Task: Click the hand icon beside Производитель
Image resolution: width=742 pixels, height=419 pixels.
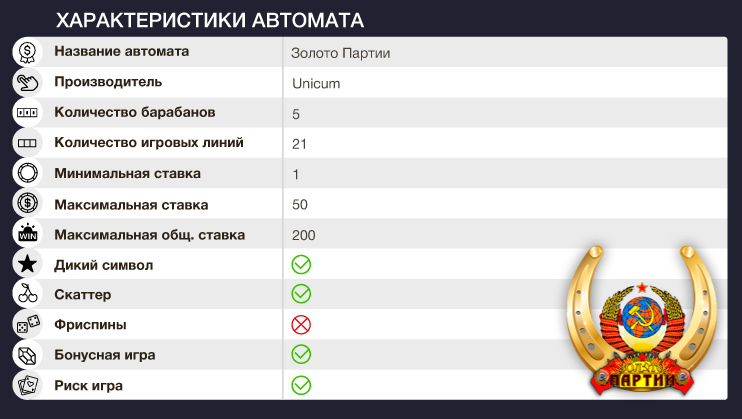Action: [27, 82]
